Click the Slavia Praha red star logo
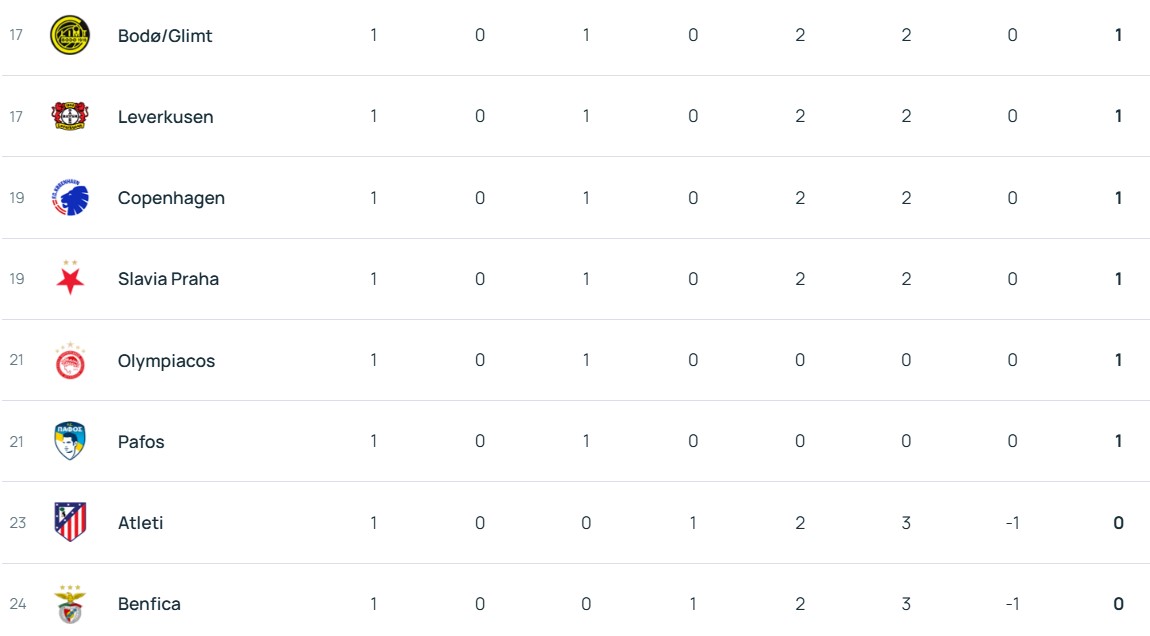The height and width of the screenshot is (636, 1150). pos(70,279)
